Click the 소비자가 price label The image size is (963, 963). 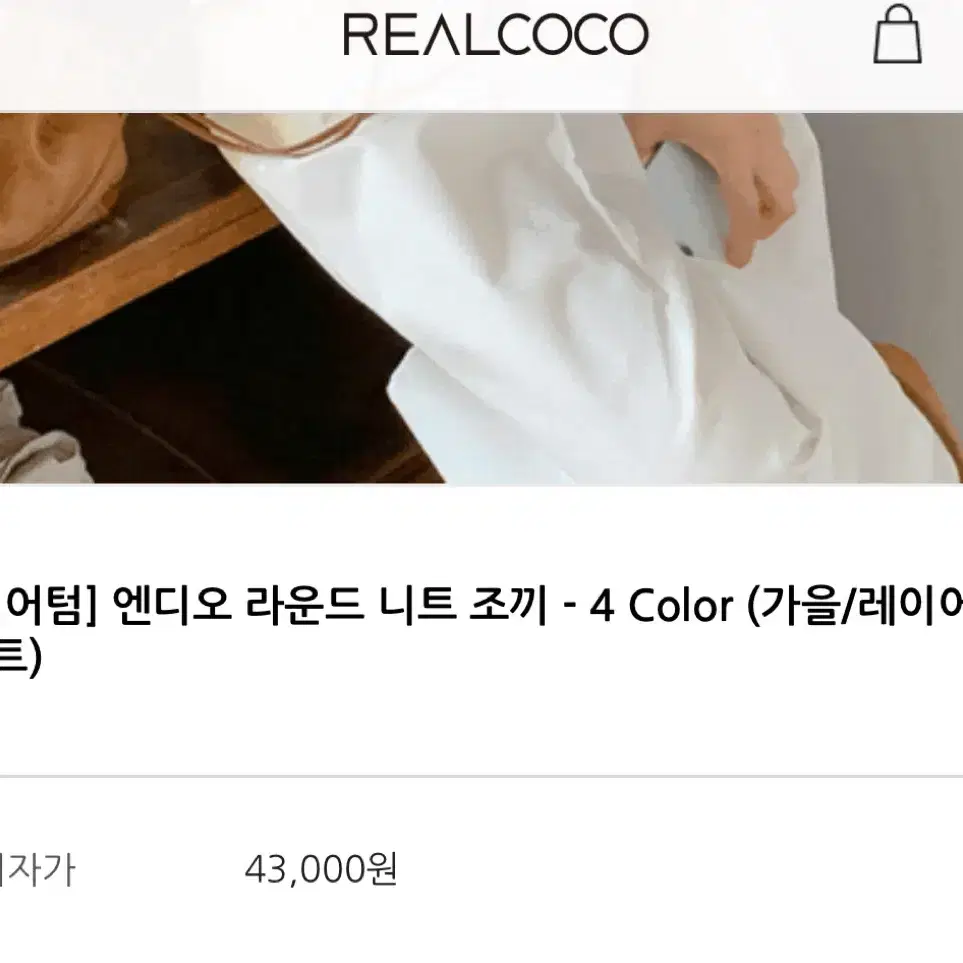(37, 870)
